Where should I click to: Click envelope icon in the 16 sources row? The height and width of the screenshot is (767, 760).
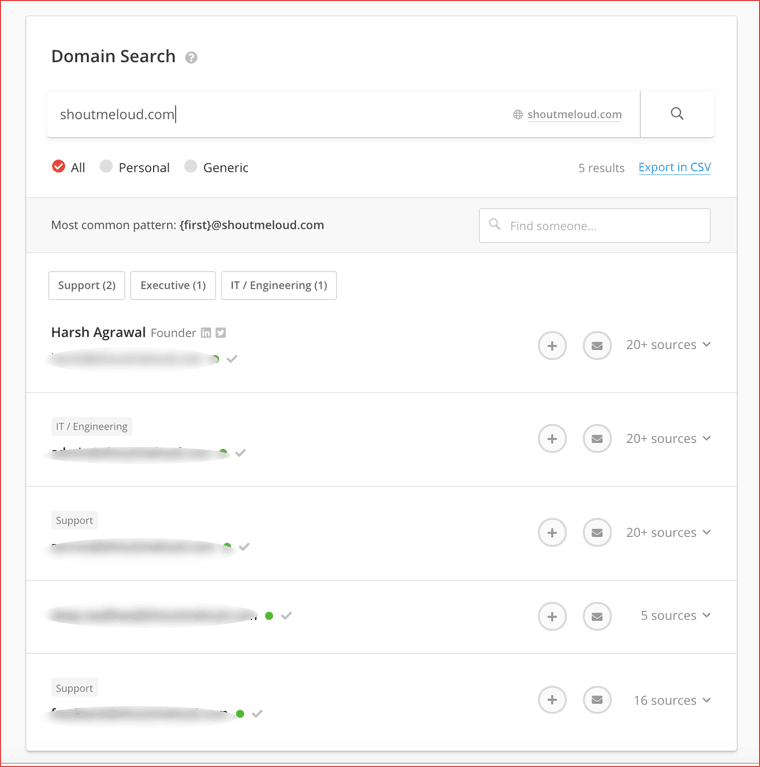click(597, 700)
